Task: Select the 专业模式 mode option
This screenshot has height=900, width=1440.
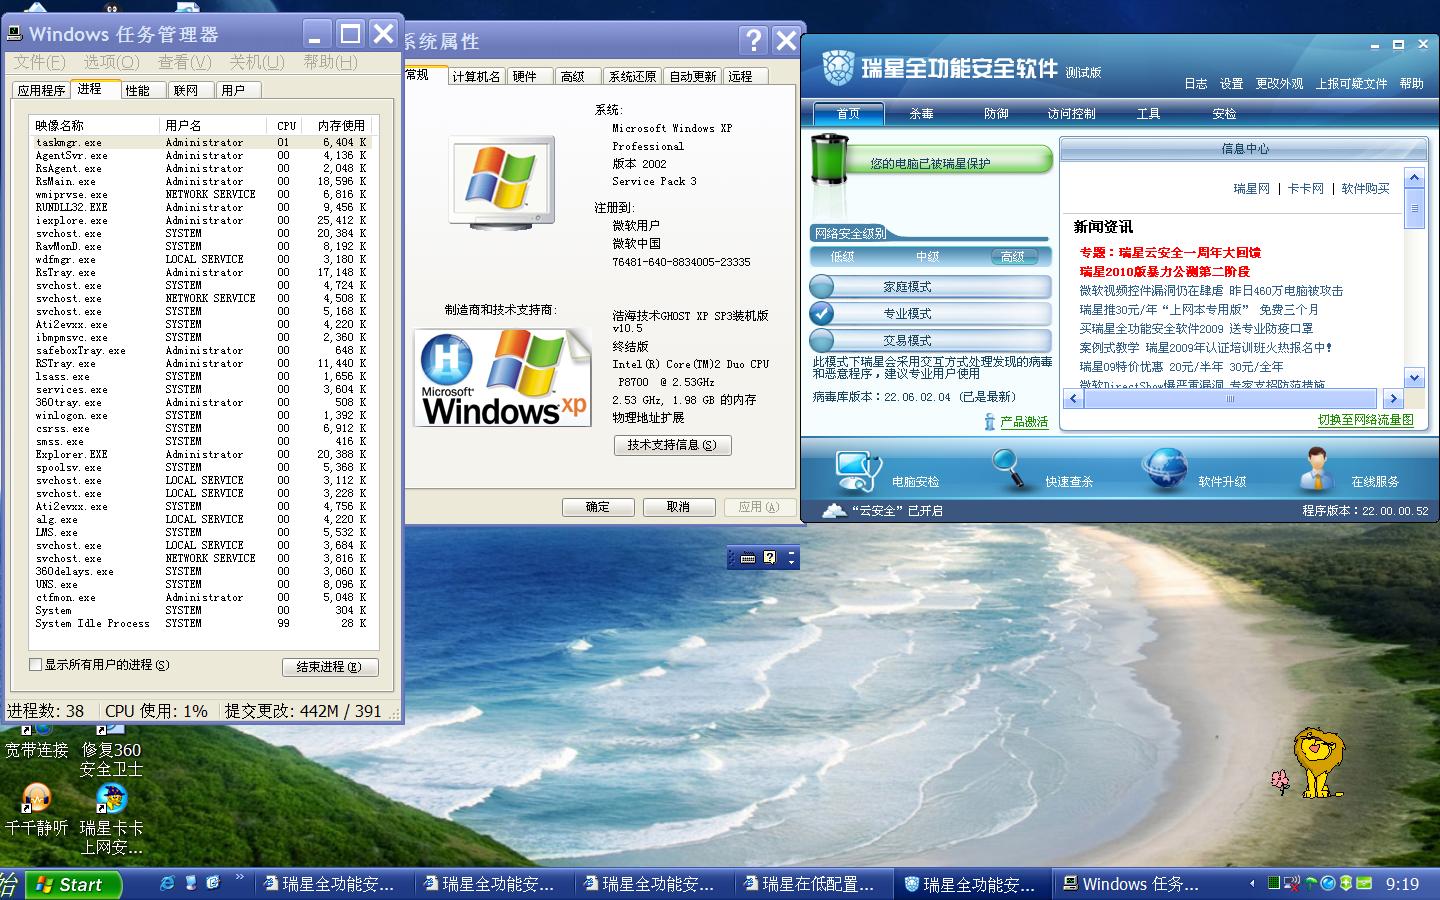Action: coord(930,314)
